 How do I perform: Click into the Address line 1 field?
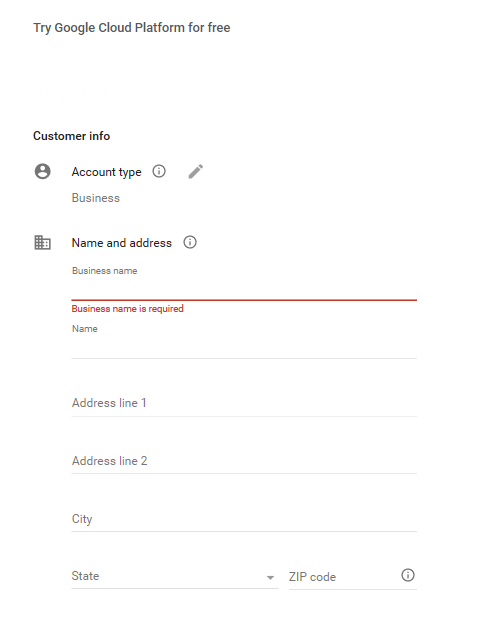tap(244, 403)
